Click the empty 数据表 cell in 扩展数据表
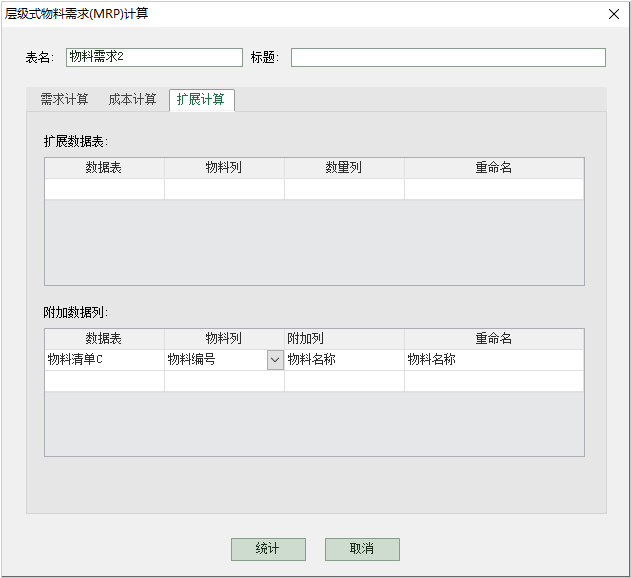Image resolution: width=631 pixels, height=578 pixels. click(104, 189)
